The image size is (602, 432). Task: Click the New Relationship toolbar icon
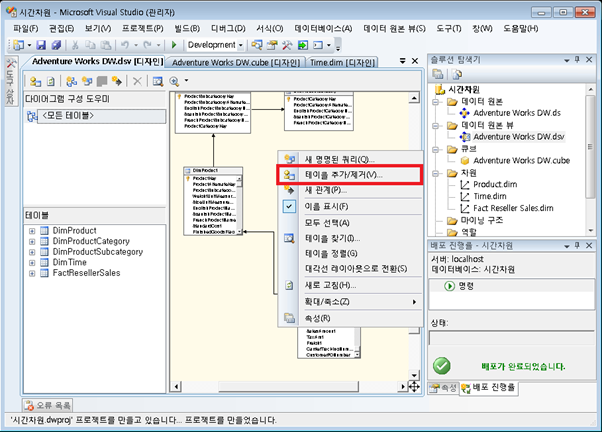coord(117,81)
